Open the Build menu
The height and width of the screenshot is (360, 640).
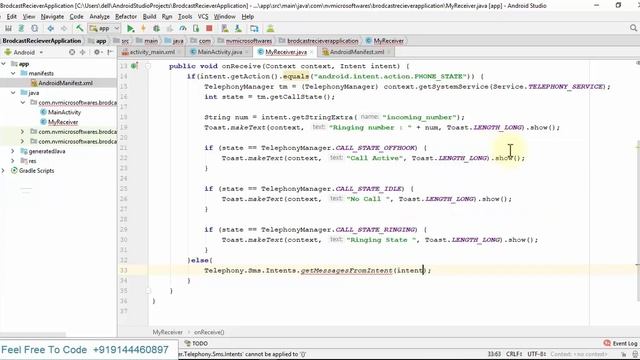(x=149, y=17)
